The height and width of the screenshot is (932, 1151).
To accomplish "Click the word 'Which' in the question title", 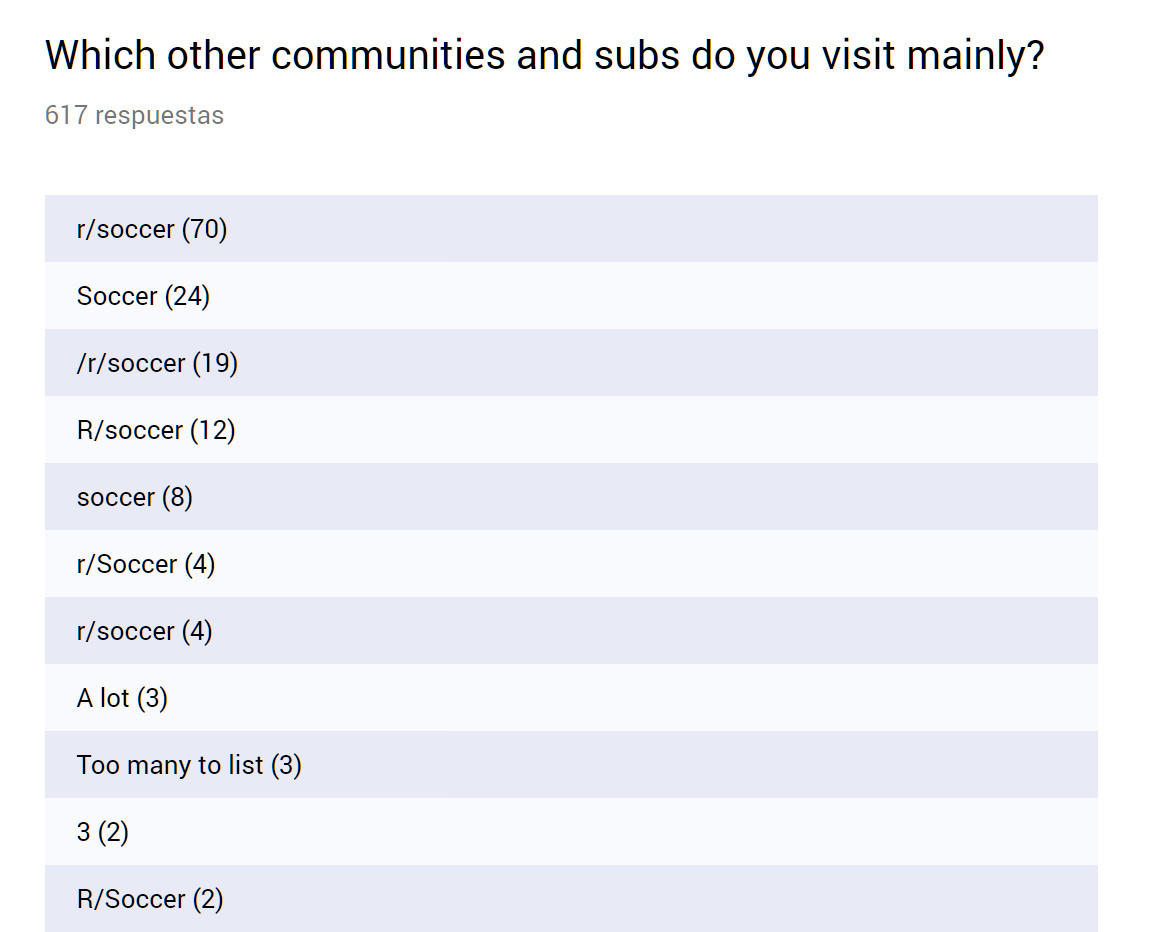I will coord(100,56).
